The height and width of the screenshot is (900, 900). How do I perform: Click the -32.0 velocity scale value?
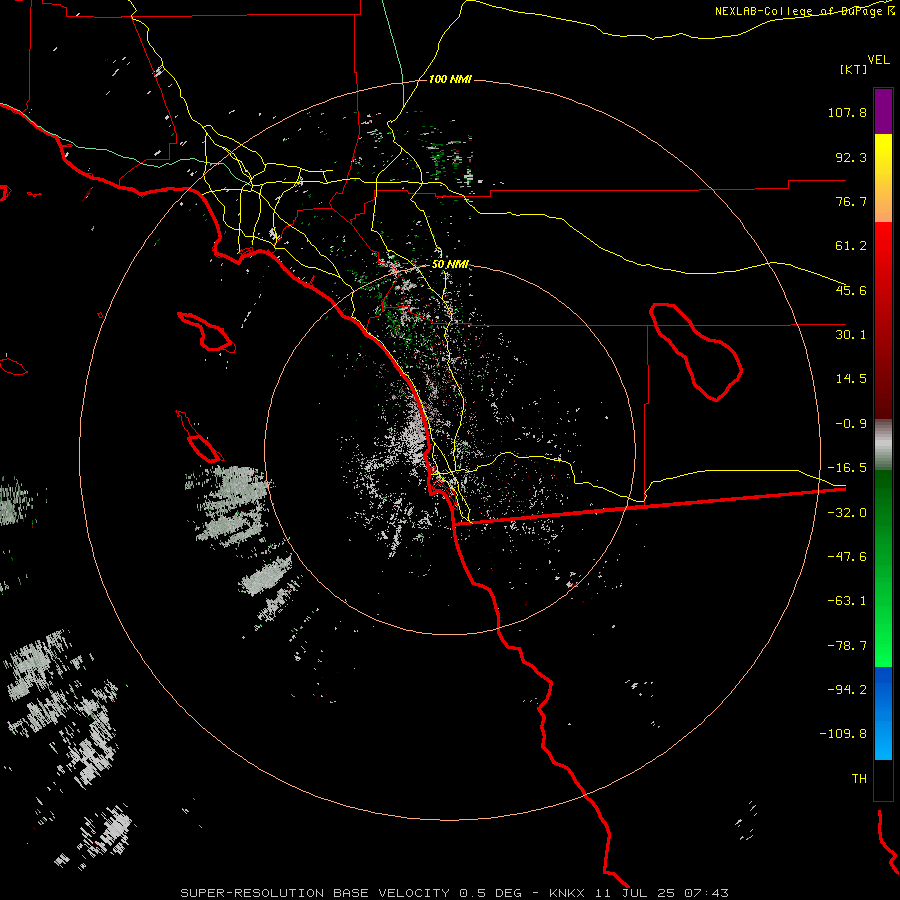pos(847,513)
